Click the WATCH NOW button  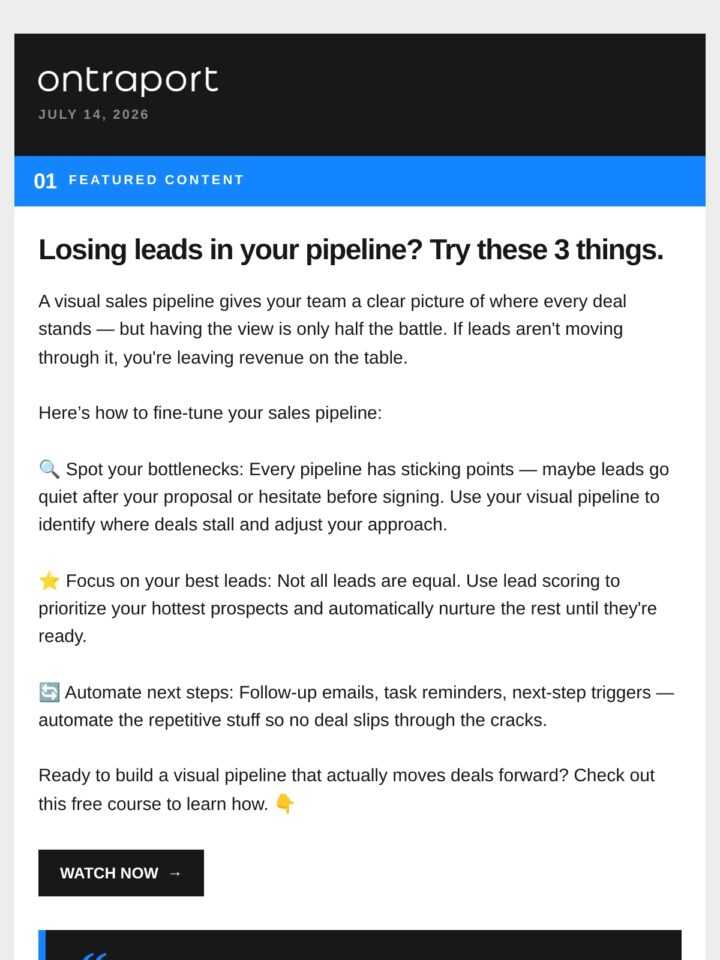(121, 873)
